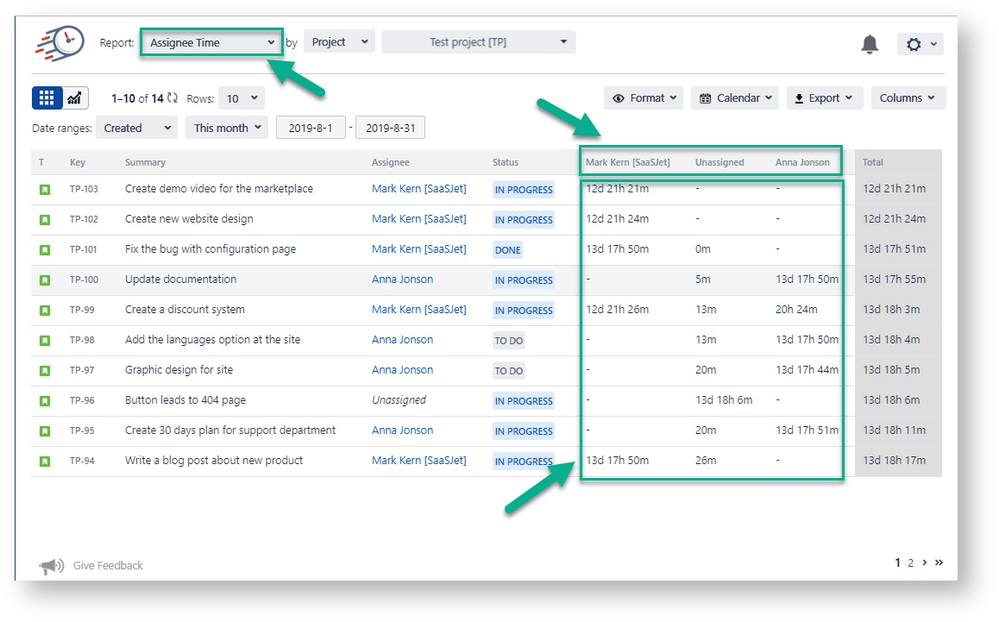Image resolution: width=999 pixels, height=622 pixels.
Task: Click summary 'Update documentation'
Action: [180, 279]
